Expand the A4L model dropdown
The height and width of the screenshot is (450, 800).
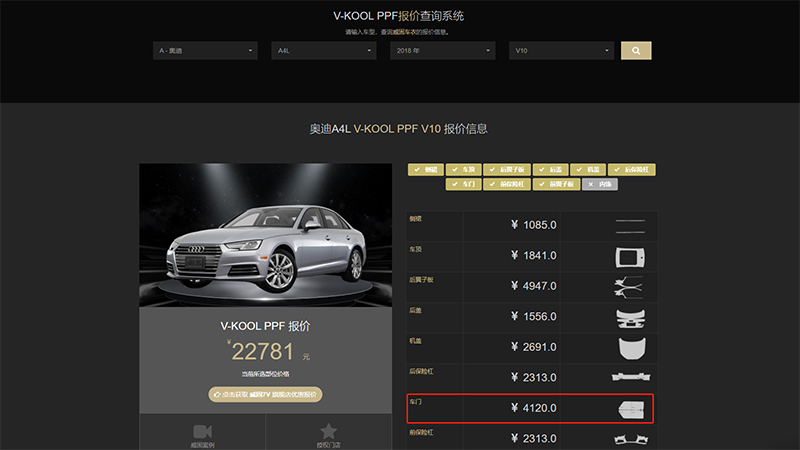[x=324, y=50]
